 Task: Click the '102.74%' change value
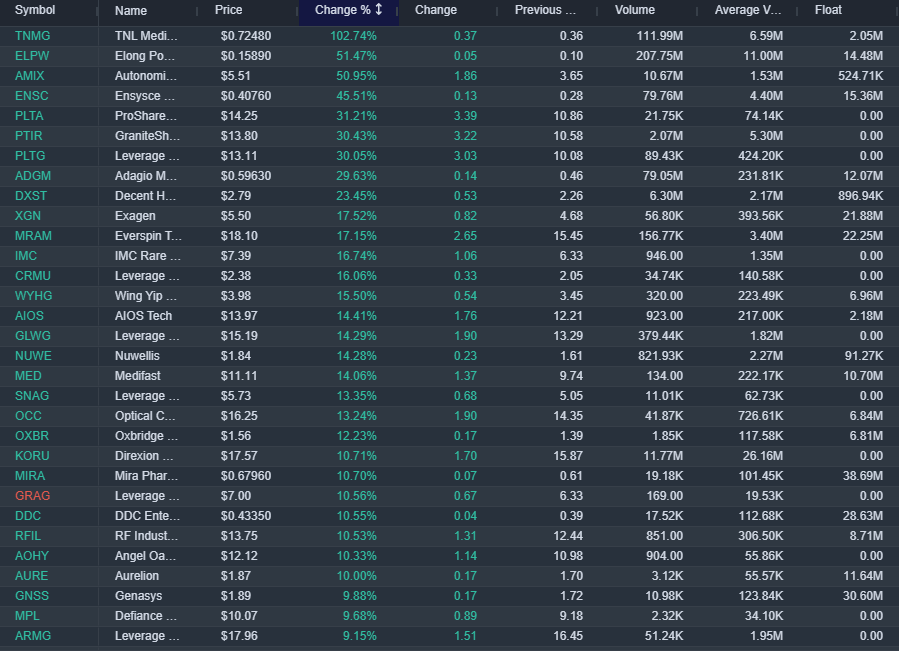[x=353, y=36]
